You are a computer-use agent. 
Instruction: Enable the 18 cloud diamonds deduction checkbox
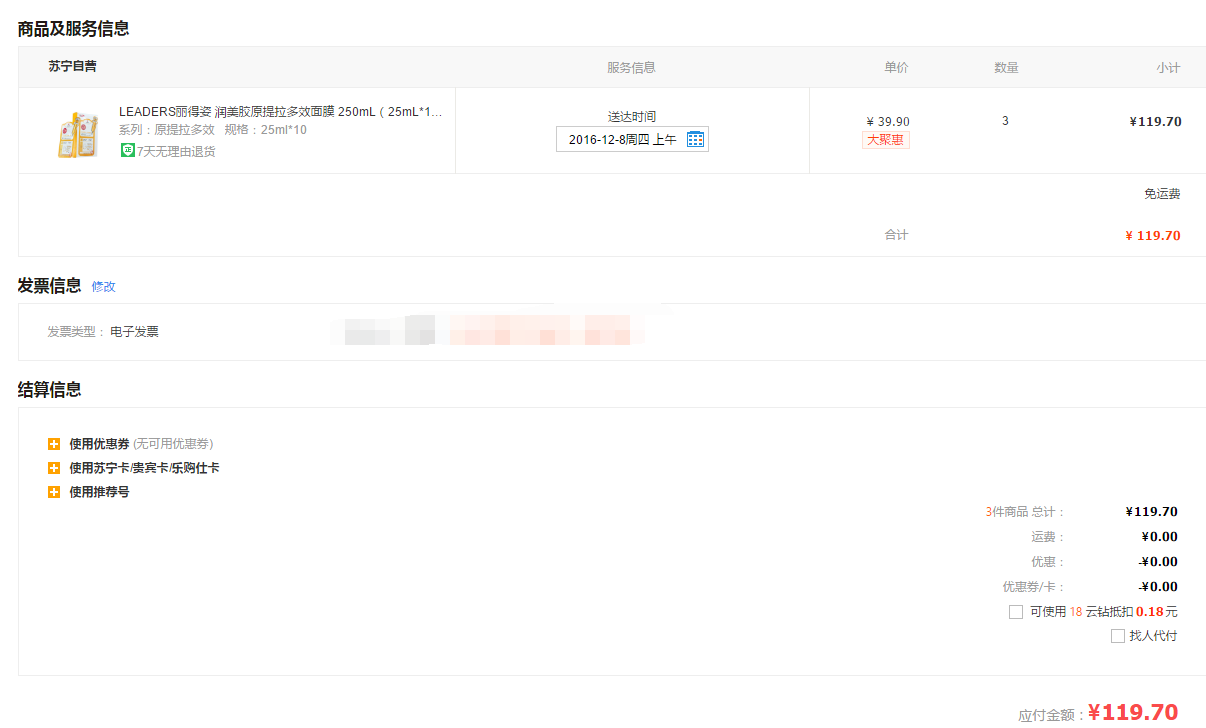tap(1016, 612)
